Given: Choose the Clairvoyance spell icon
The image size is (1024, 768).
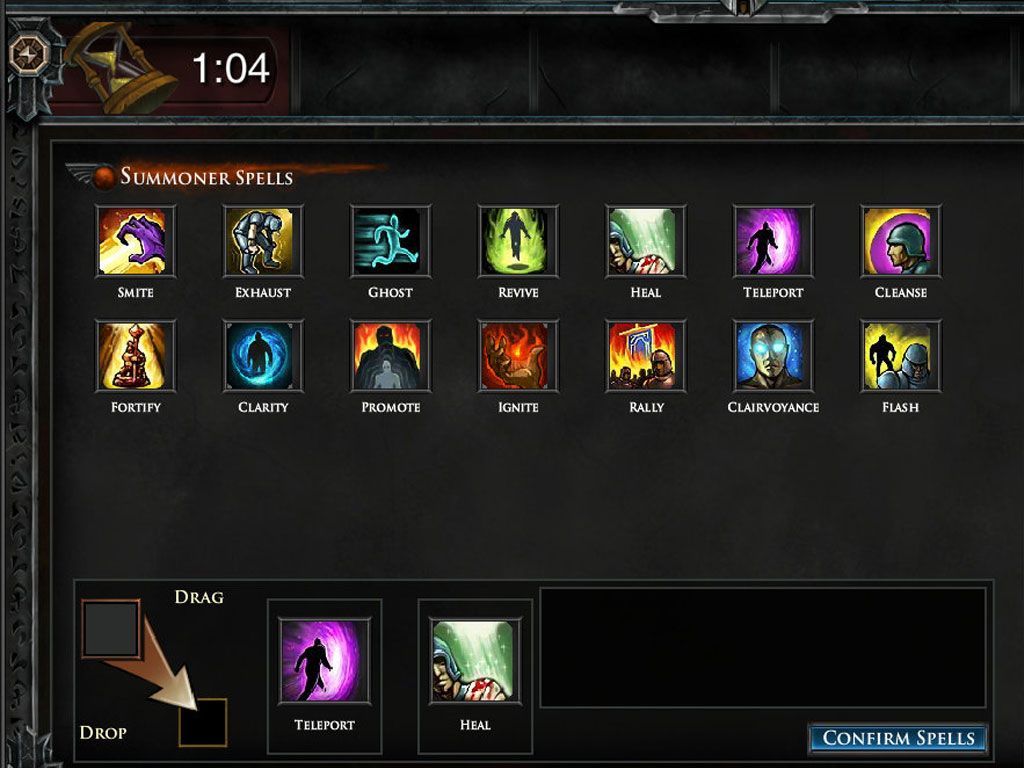Looking at the screenshot, I should click(x=773, y=356).
